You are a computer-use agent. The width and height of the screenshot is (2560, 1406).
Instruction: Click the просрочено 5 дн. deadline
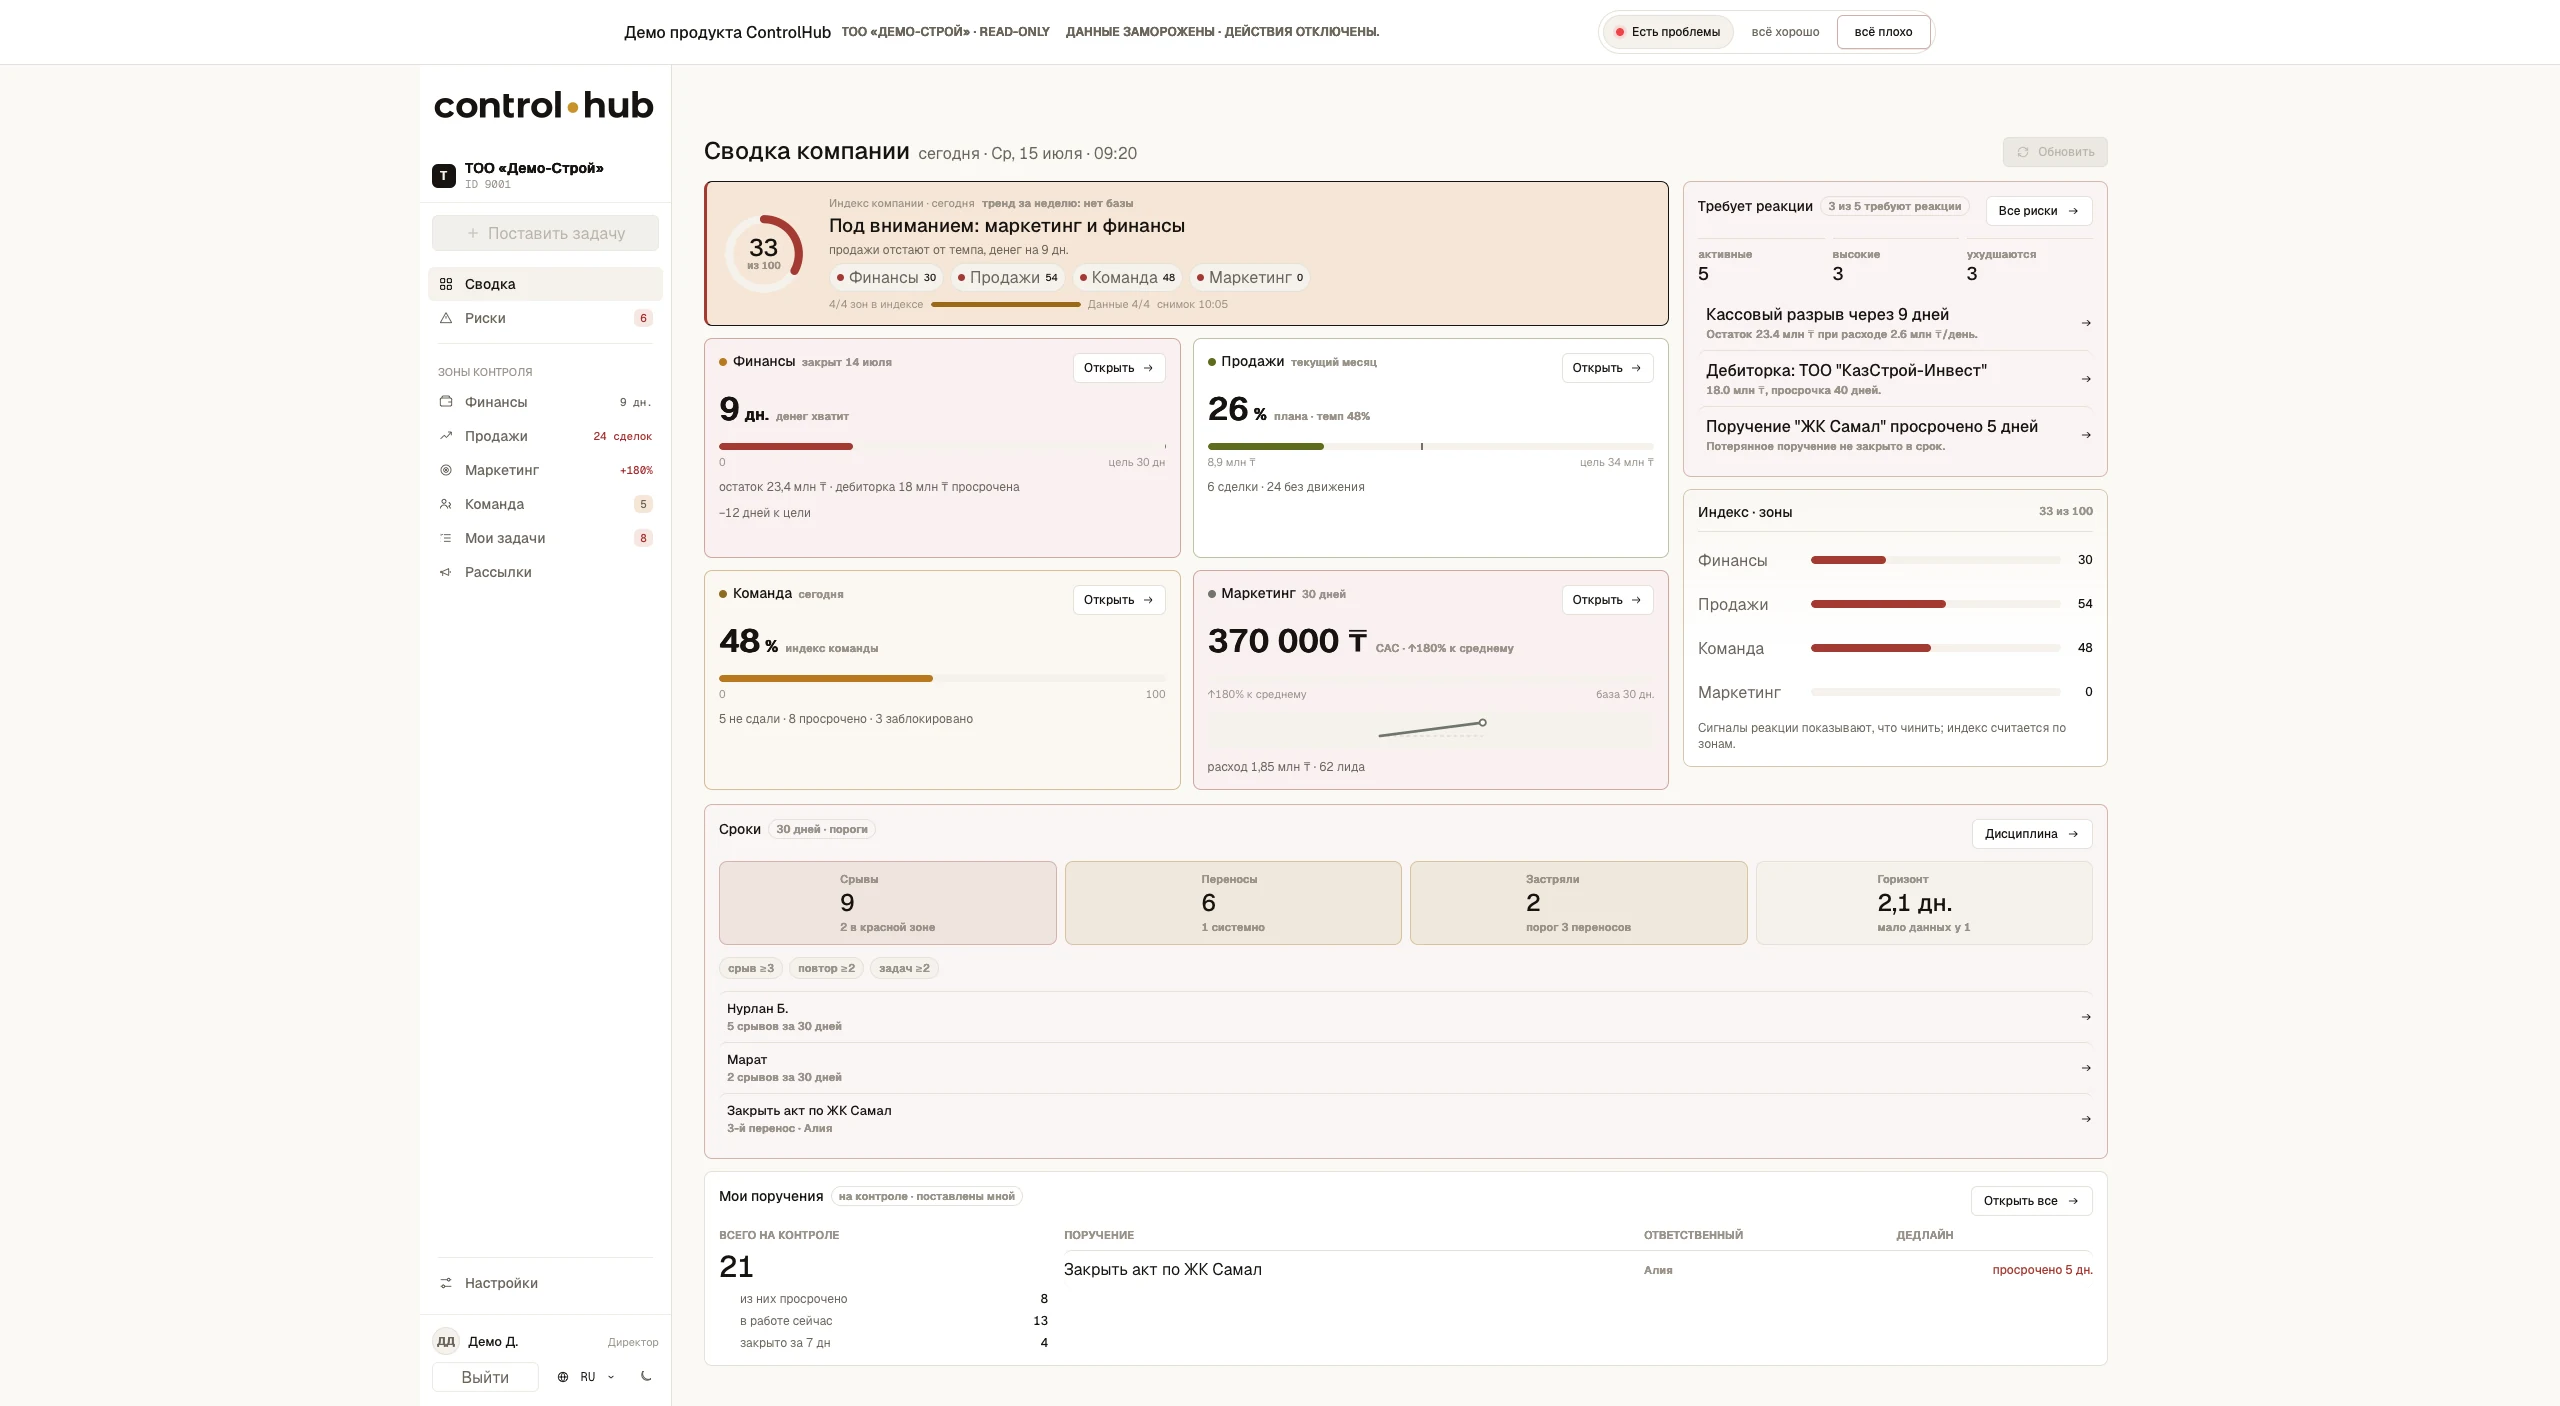[x=2042, y=1270]
